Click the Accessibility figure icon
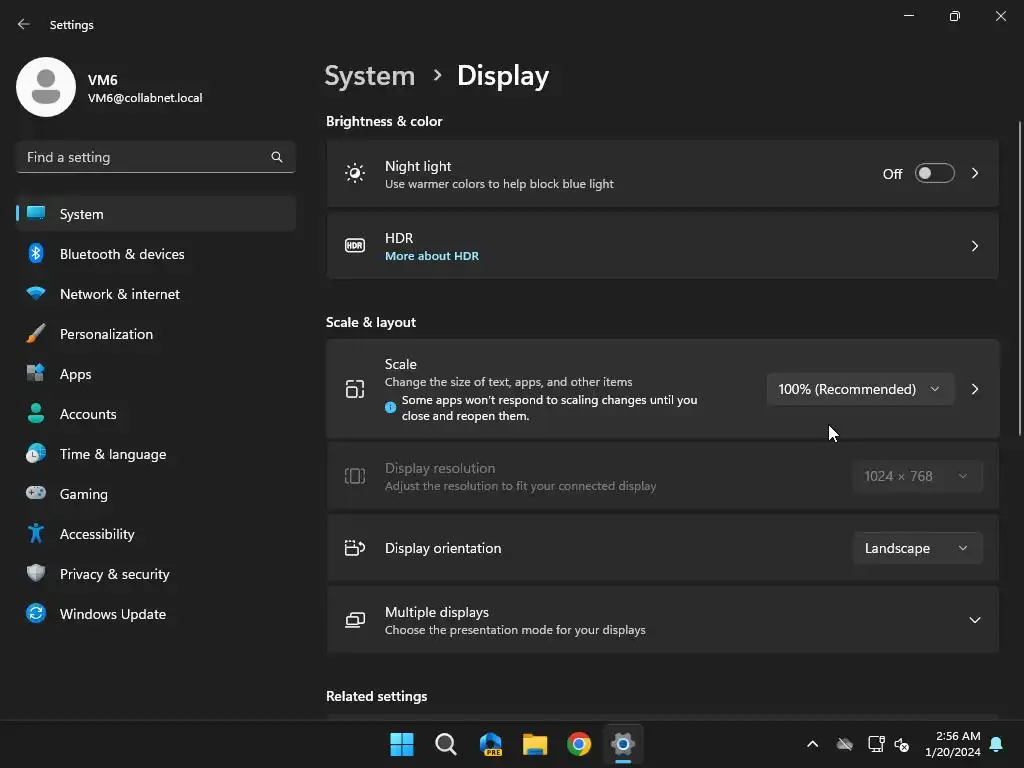This screenshot has height=768, width=1024. (x=36, y=534)
